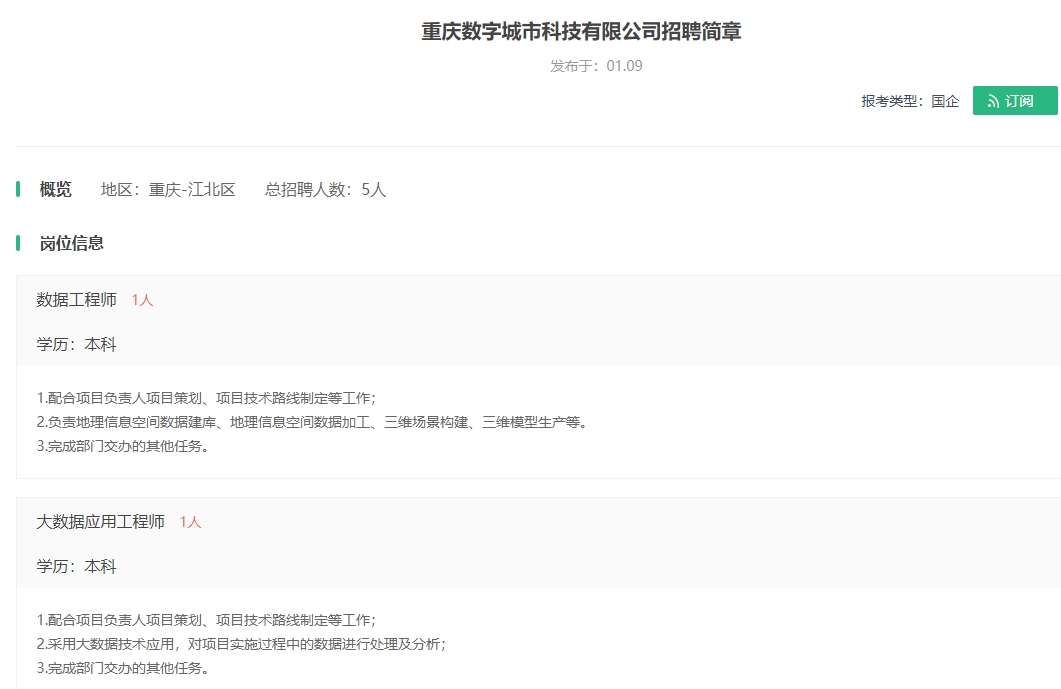Click 1.配合项目负责人 line under 大数据应用工程师
The width and height of the screenshot is (1061, 689).
click(x=206, y=620)
